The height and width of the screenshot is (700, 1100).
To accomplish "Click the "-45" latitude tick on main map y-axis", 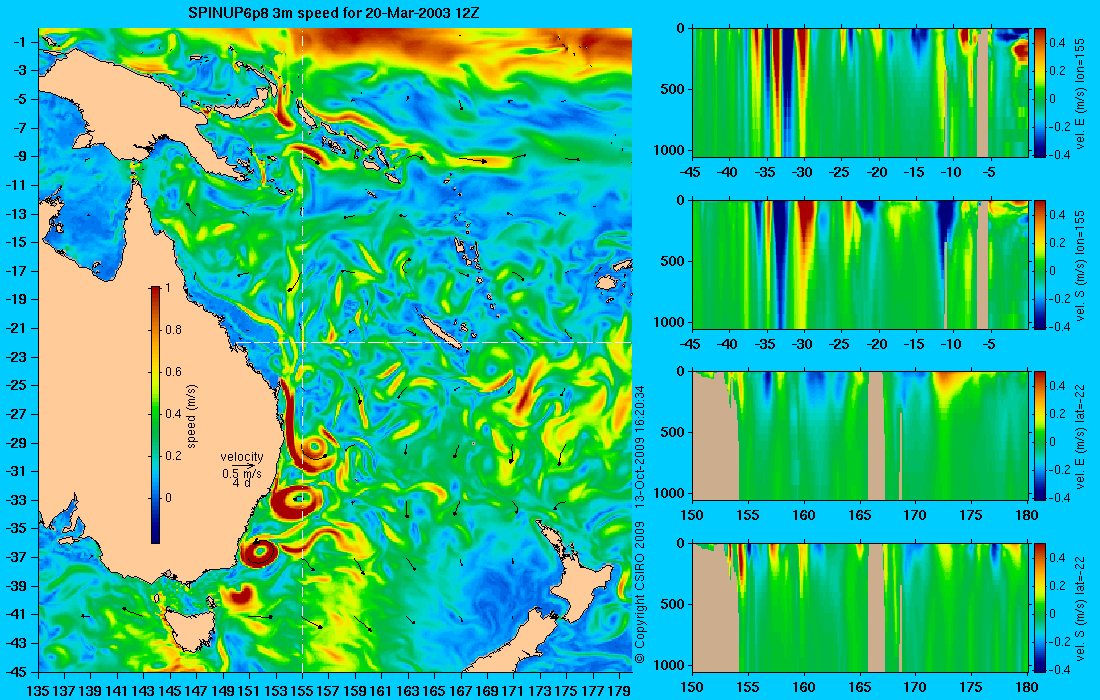I will point(15,671).
